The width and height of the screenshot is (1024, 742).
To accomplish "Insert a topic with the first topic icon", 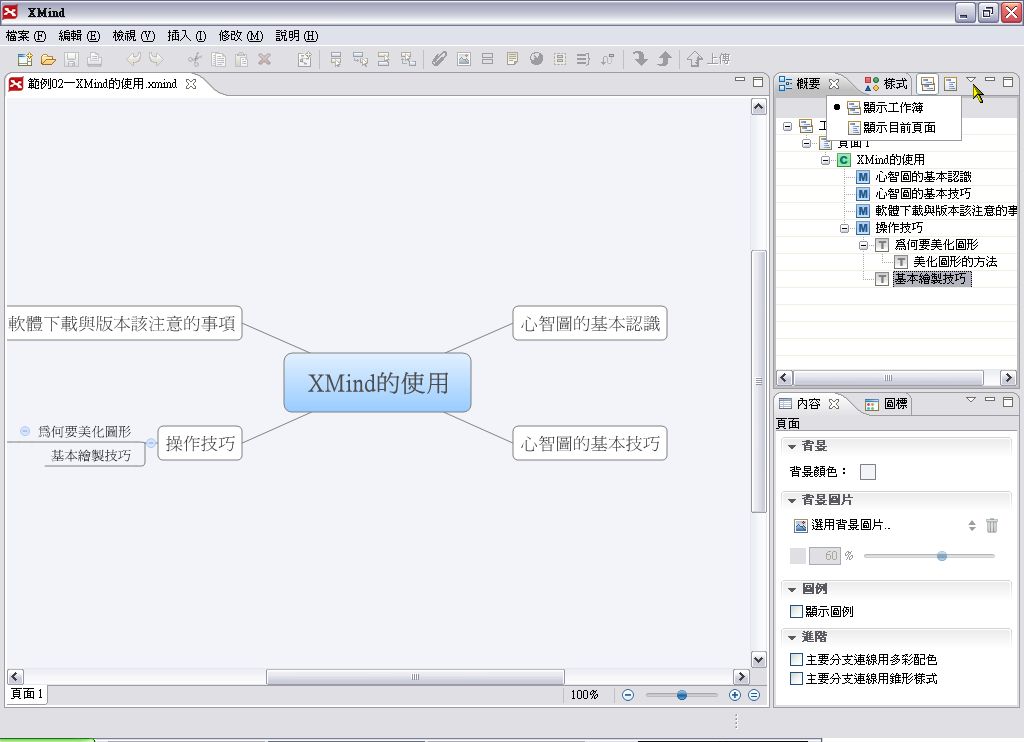I will coord(336,59).
